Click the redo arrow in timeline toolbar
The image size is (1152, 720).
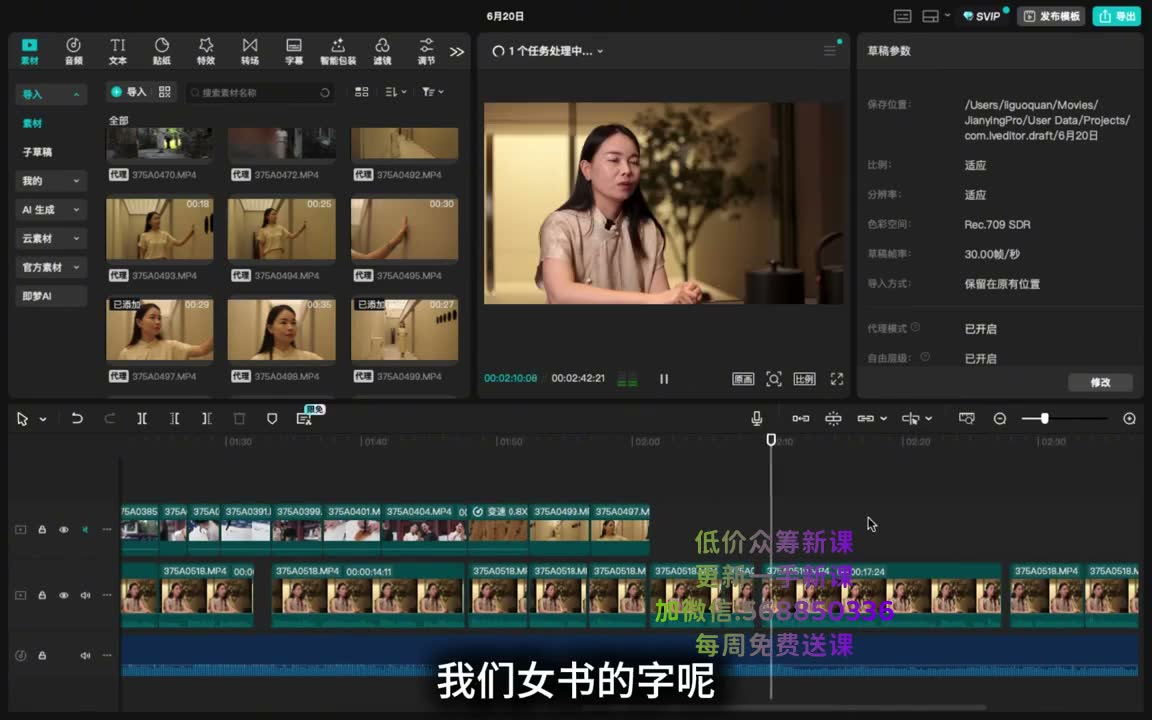coord(109,418)
